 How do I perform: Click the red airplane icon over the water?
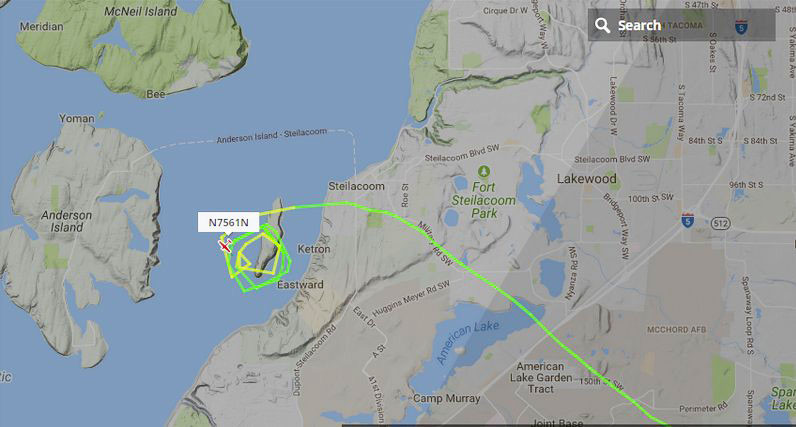224,246
